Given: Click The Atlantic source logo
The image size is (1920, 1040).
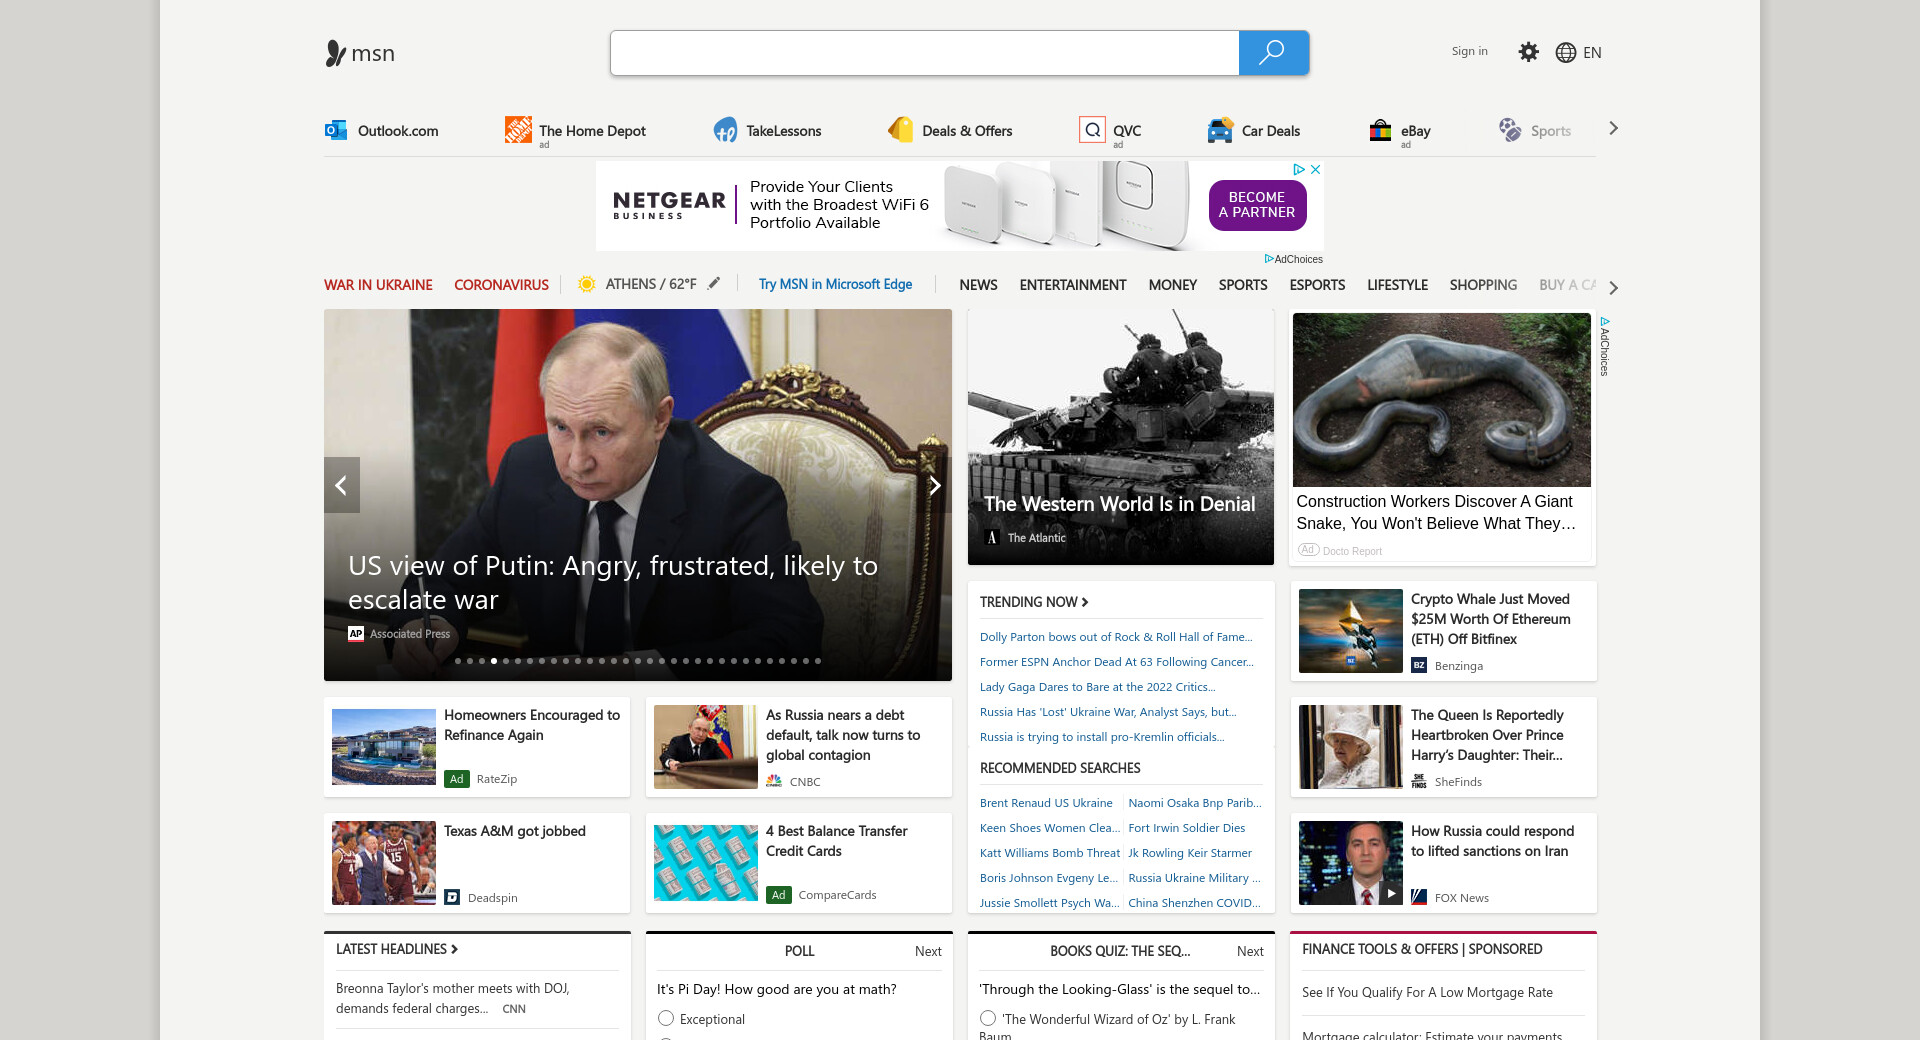Looking at the screenshot, I should (992, 538).
